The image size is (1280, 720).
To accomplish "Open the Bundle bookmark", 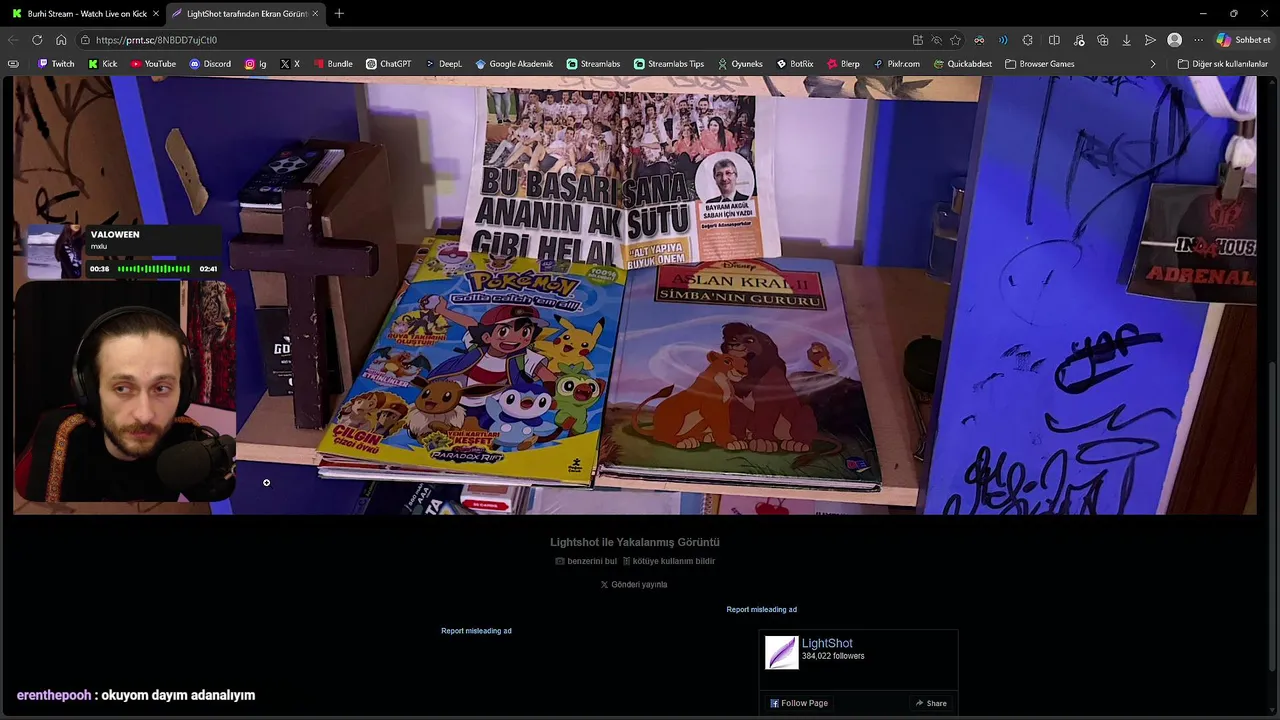I will click(x=333, y=64).
